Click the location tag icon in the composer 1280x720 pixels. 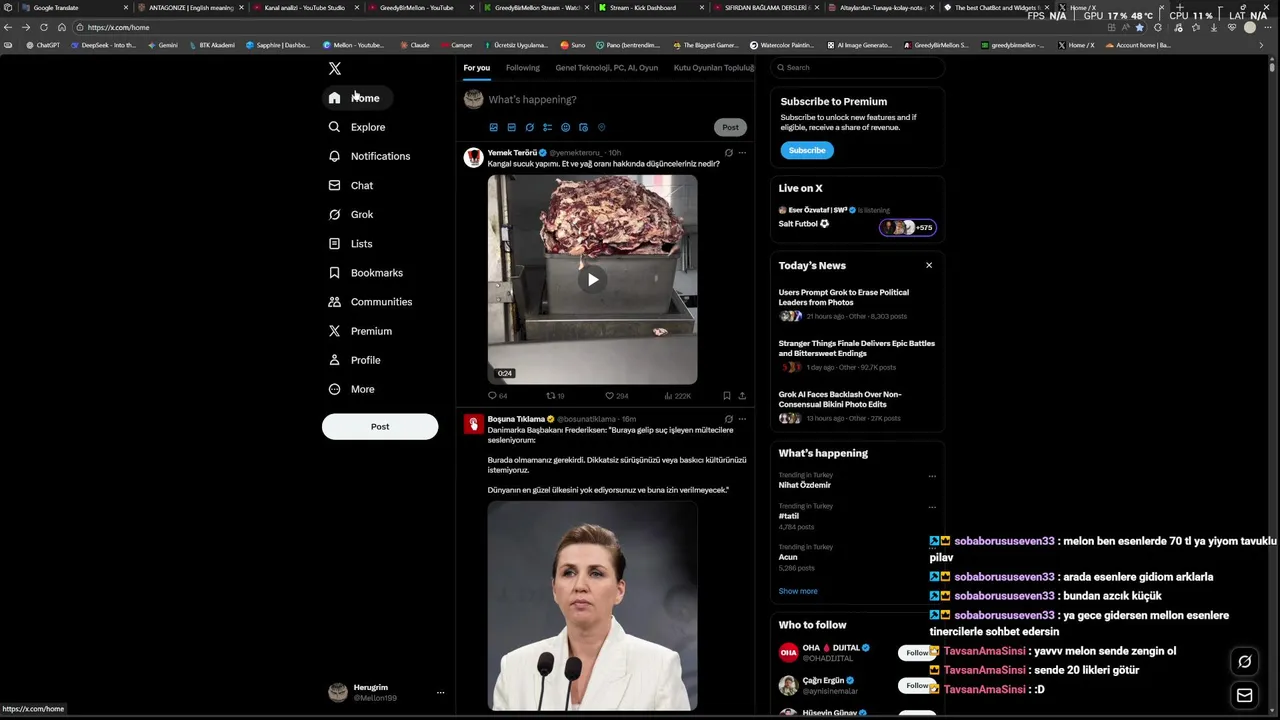point(601,127)
